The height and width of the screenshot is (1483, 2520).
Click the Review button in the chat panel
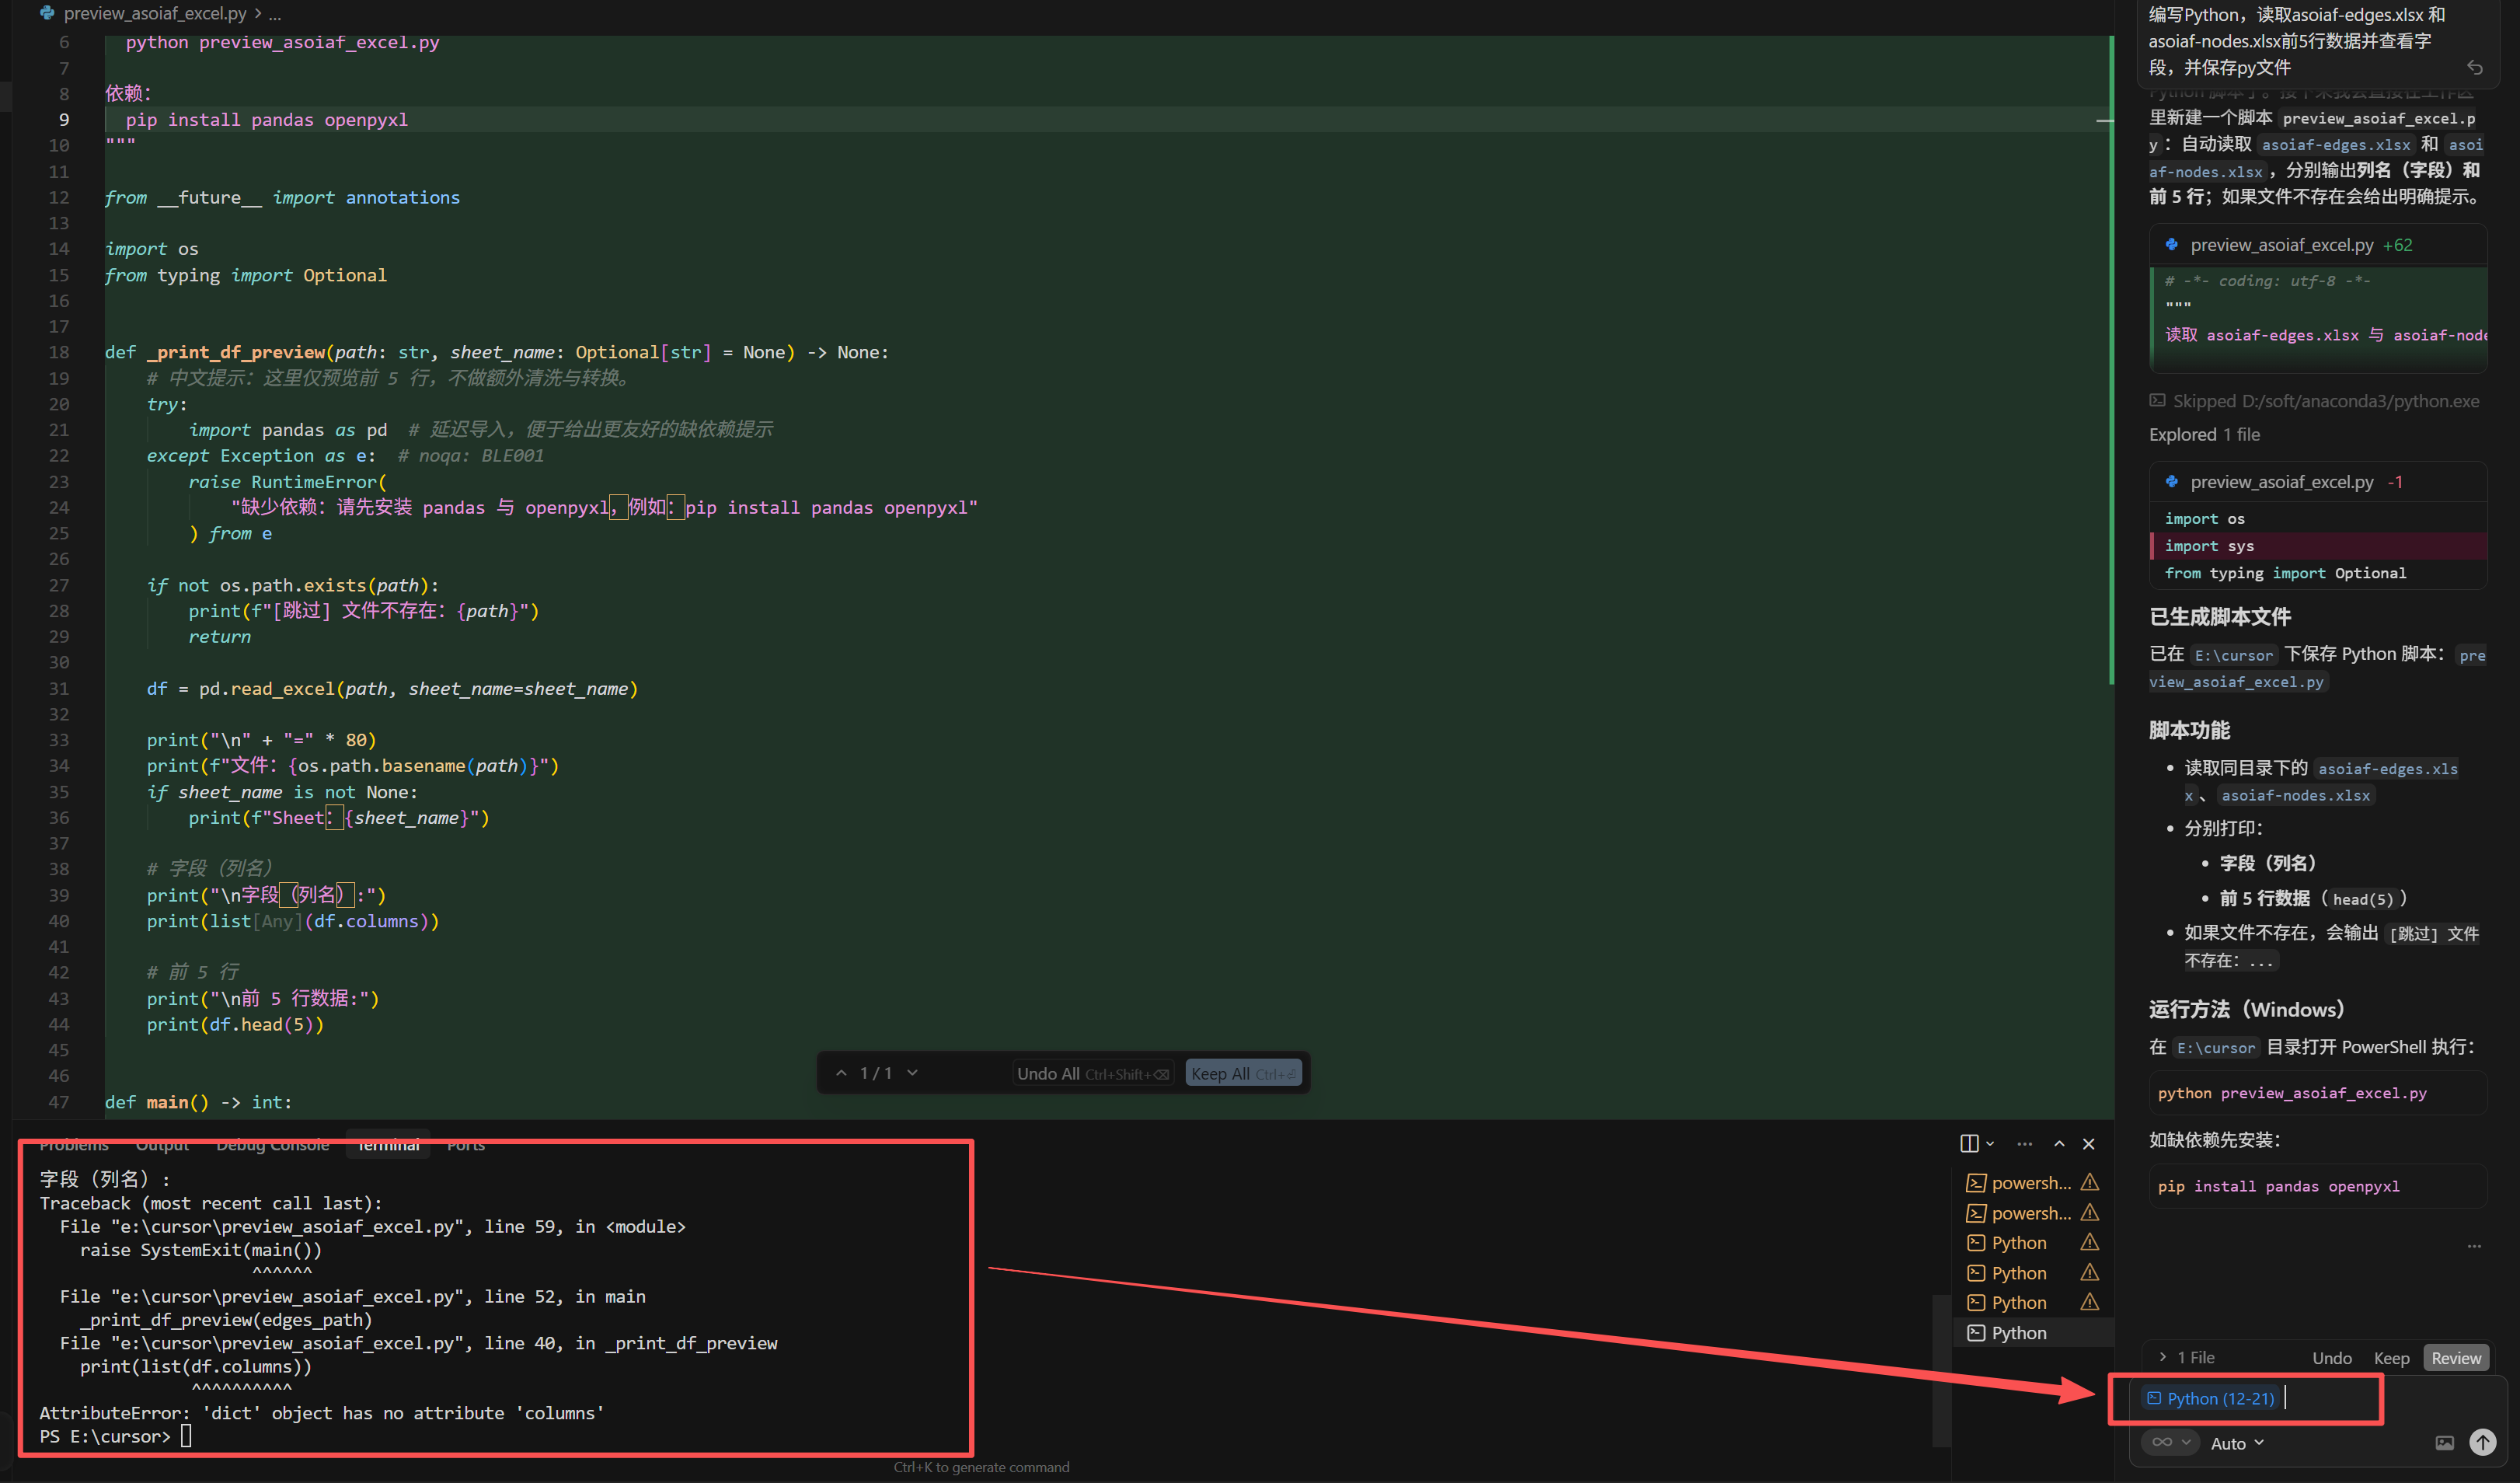[x=2455, y=1357]
